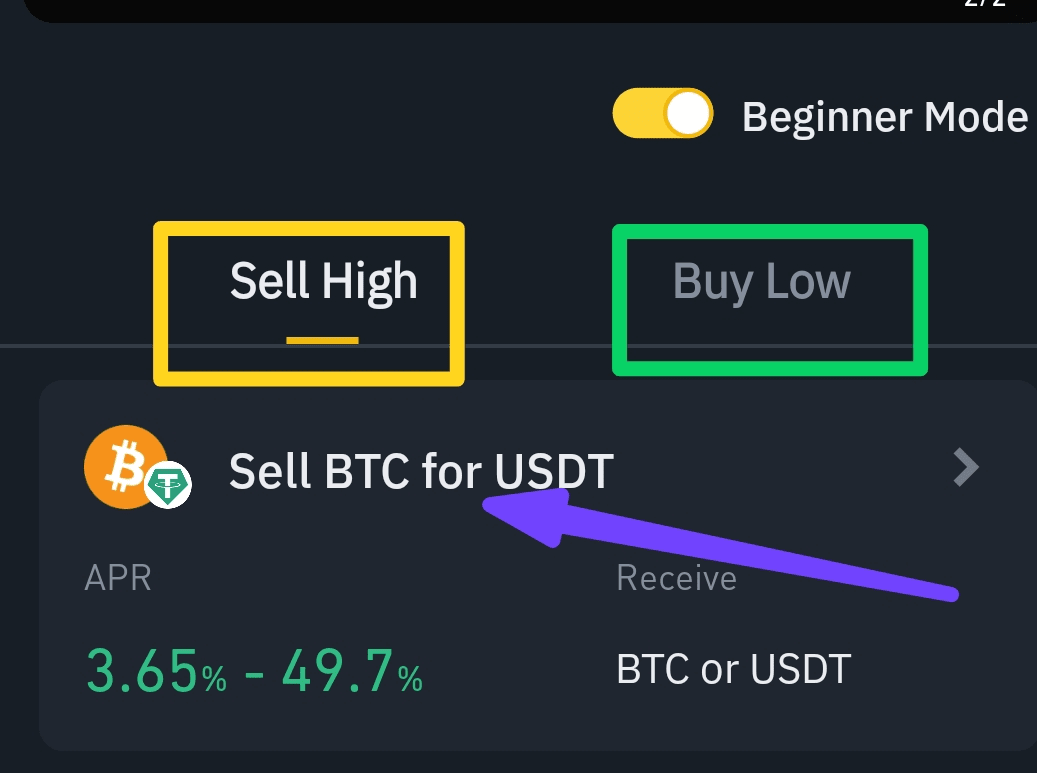Toggle the Beginner Mode switch
The width and height of the screenshot is (1037, 773).
pos(662,114)
